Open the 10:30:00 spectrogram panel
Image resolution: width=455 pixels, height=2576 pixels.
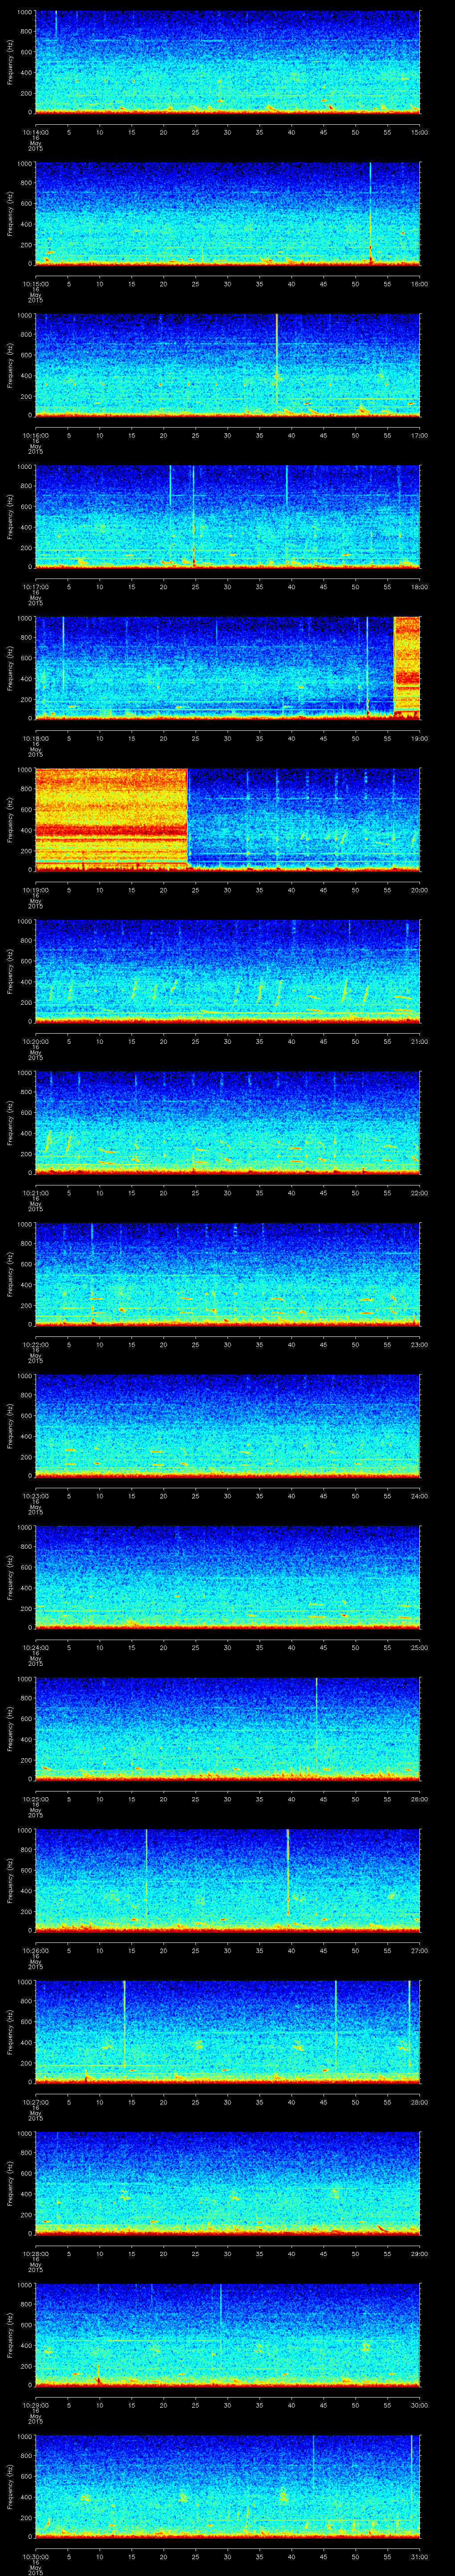coord(227,2486)
